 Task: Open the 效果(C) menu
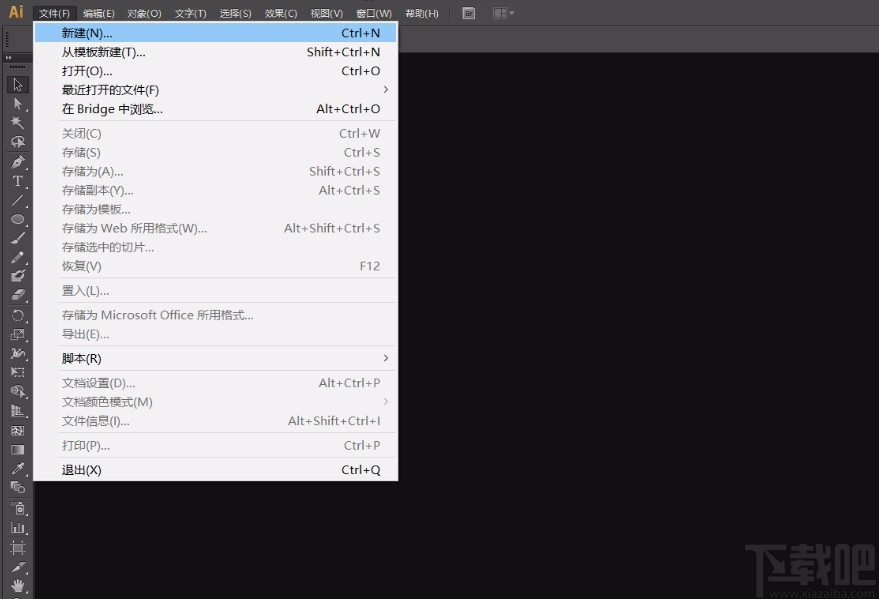tap(281, 13)
